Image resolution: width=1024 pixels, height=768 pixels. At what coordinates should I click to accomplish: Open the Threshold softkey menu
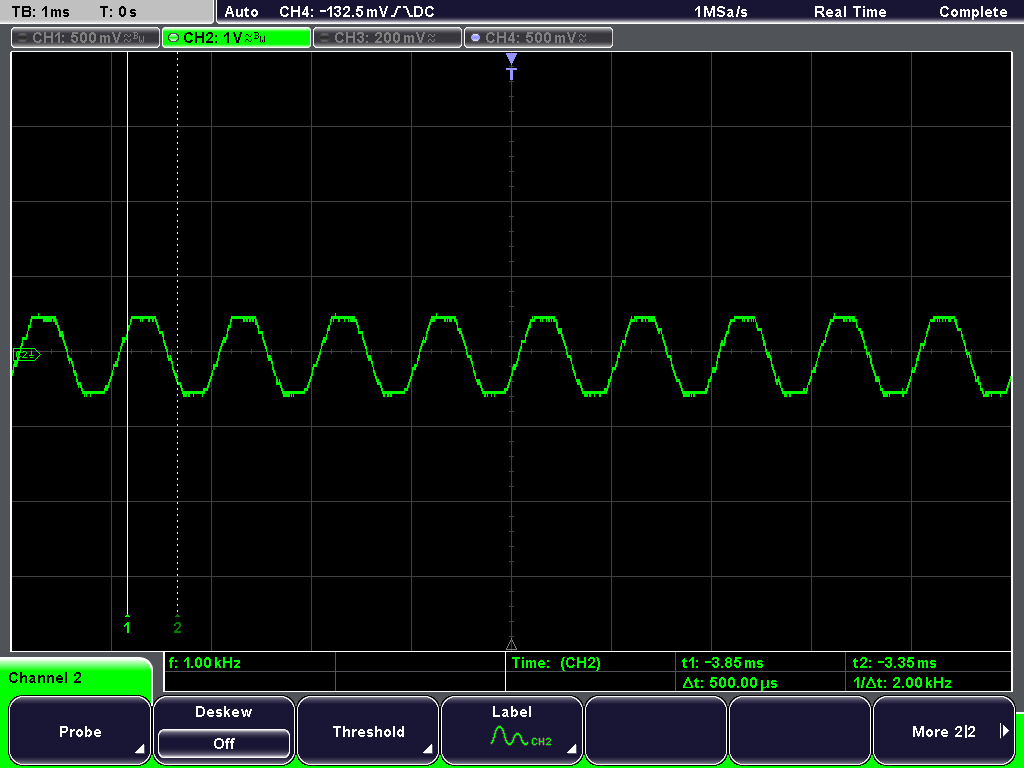368,731
